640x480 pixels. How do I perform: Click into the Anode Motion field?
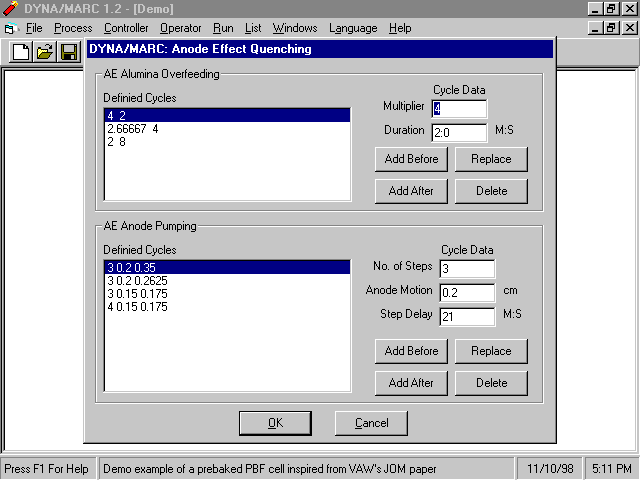click(467, 293)
